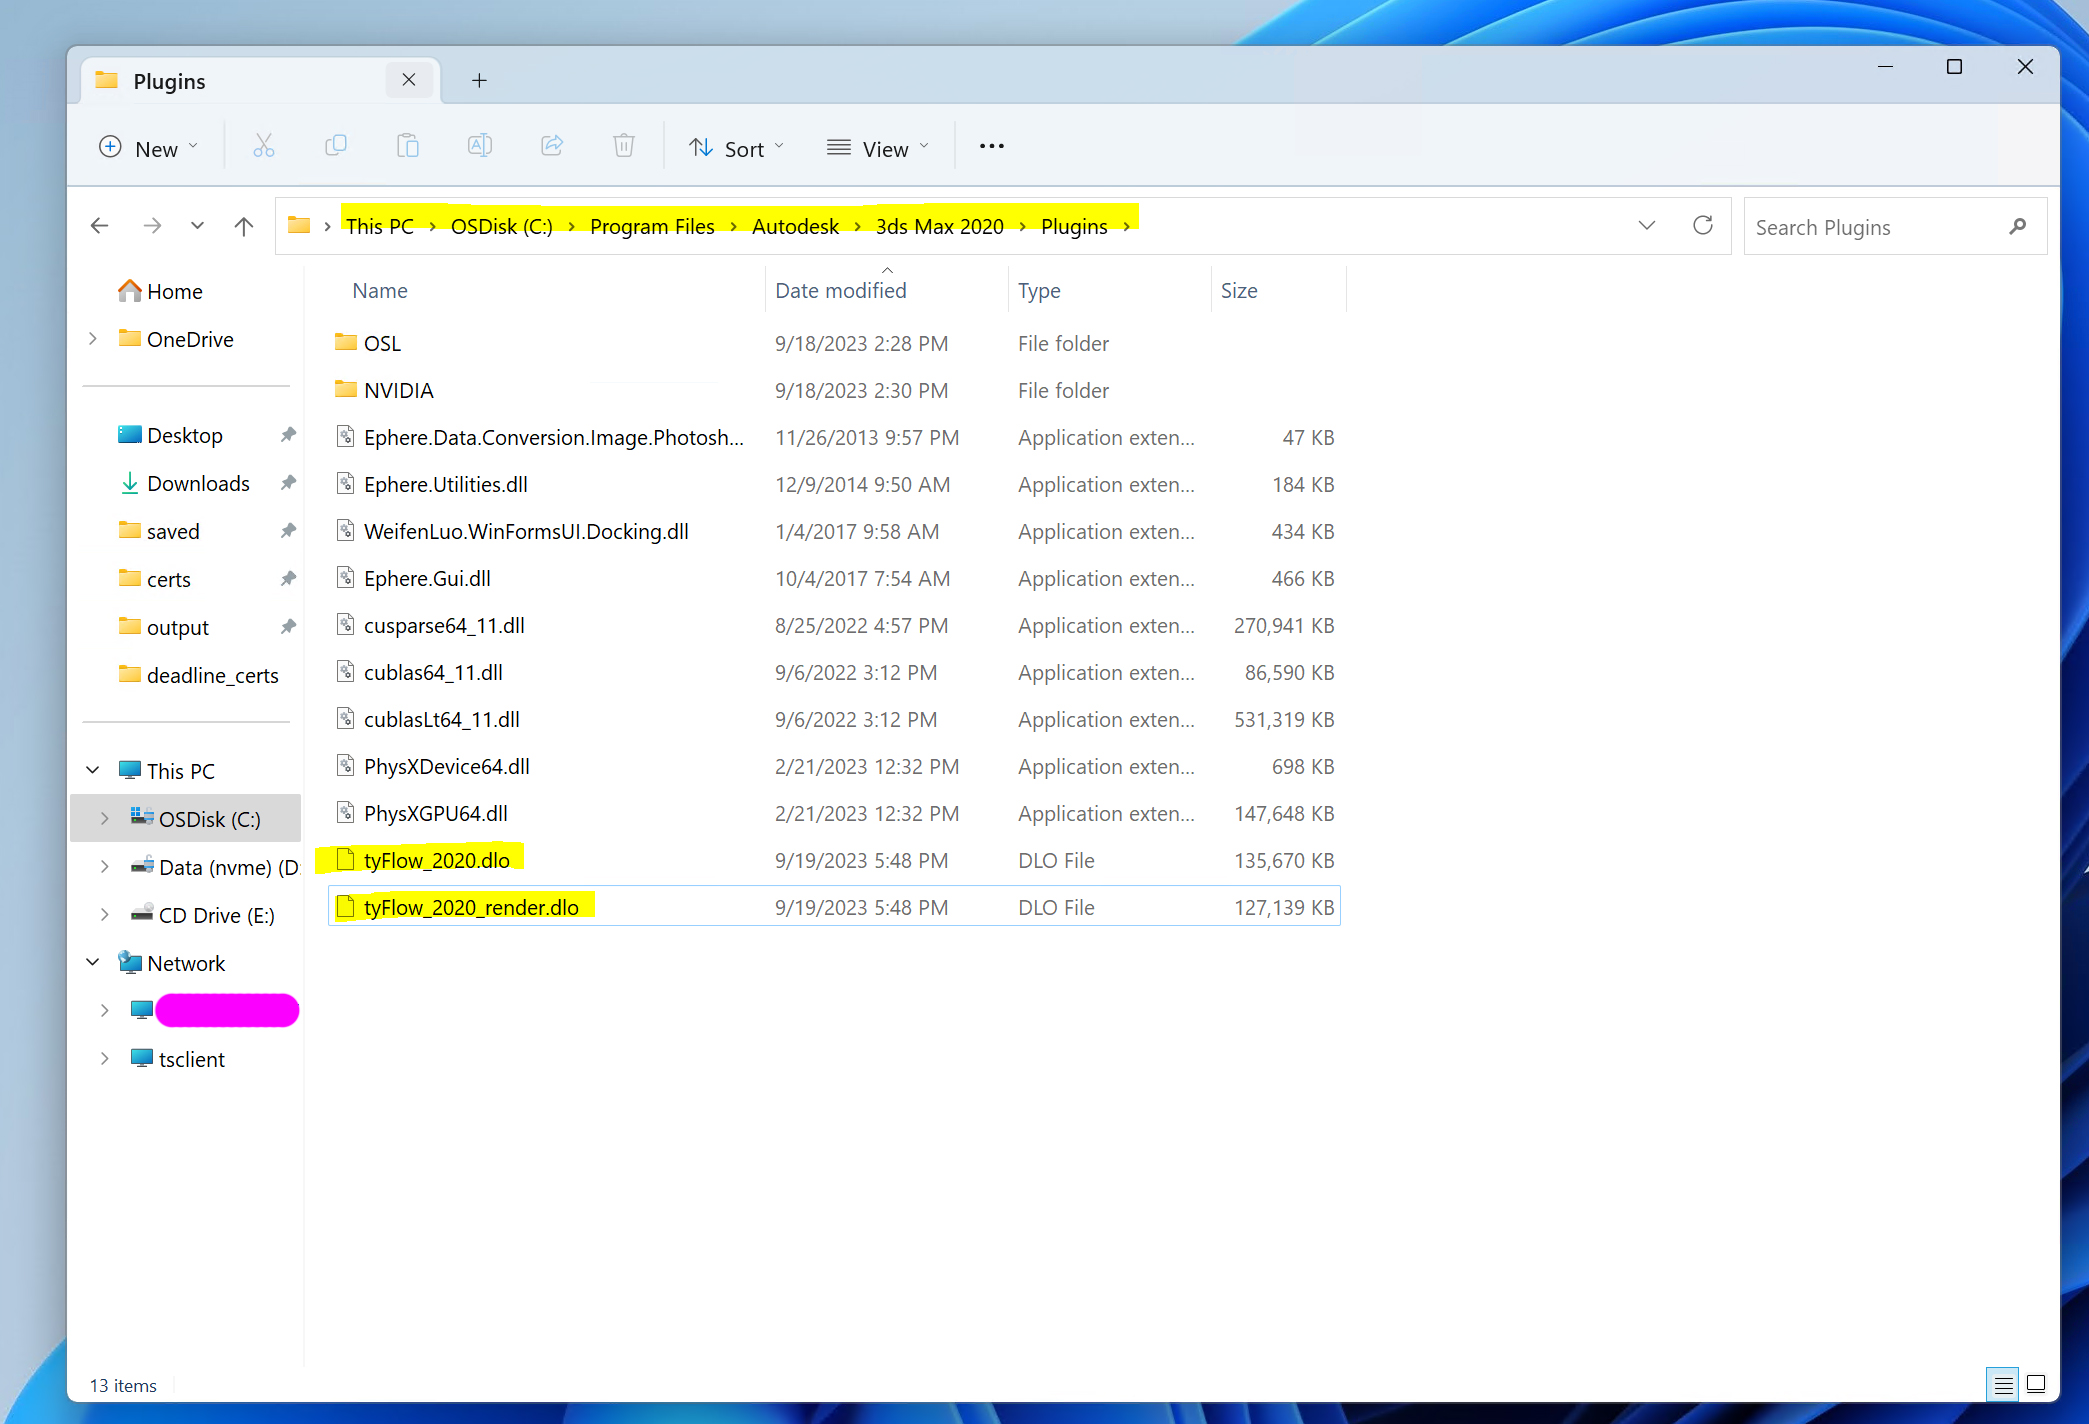Add a new tab with plus button
The image size is (2089, 1424).
[479, 81]
